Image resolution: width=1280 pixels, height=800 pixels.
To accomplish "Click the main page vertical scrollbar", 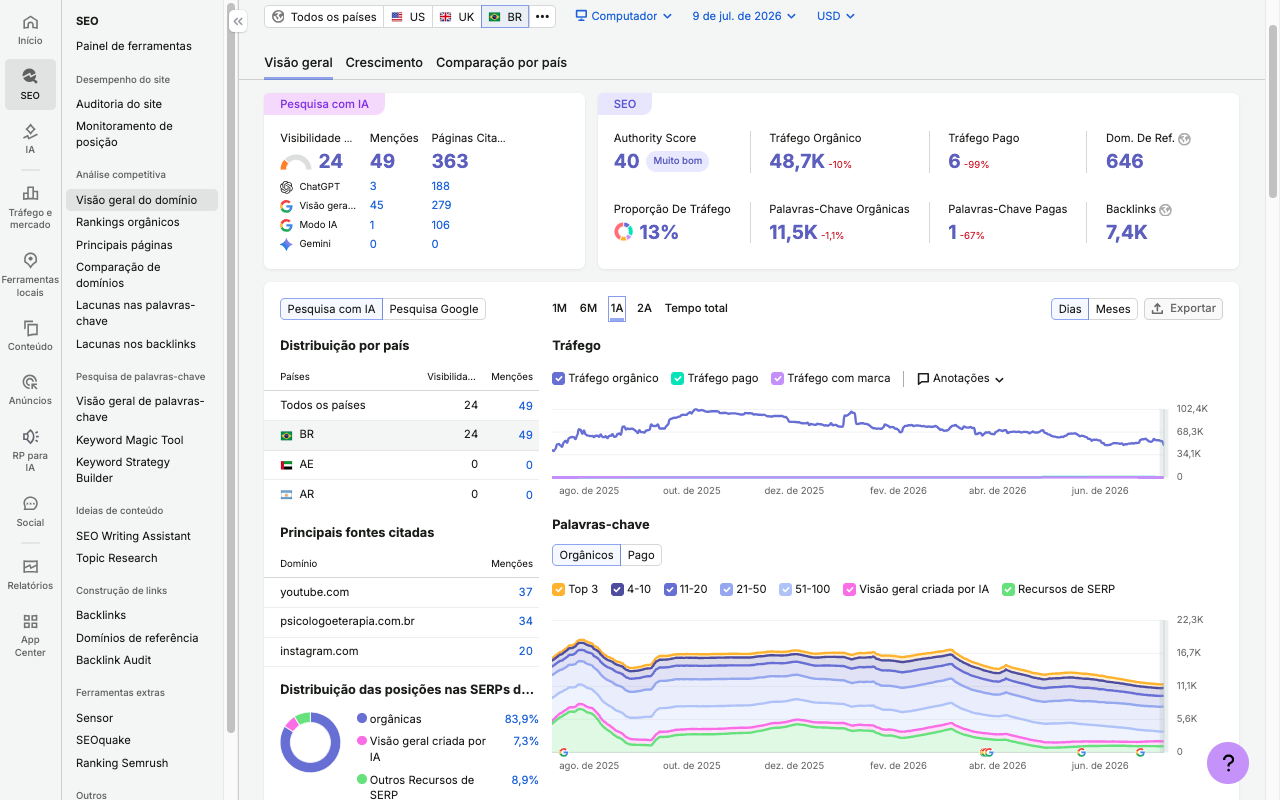I will (1273, 110).
